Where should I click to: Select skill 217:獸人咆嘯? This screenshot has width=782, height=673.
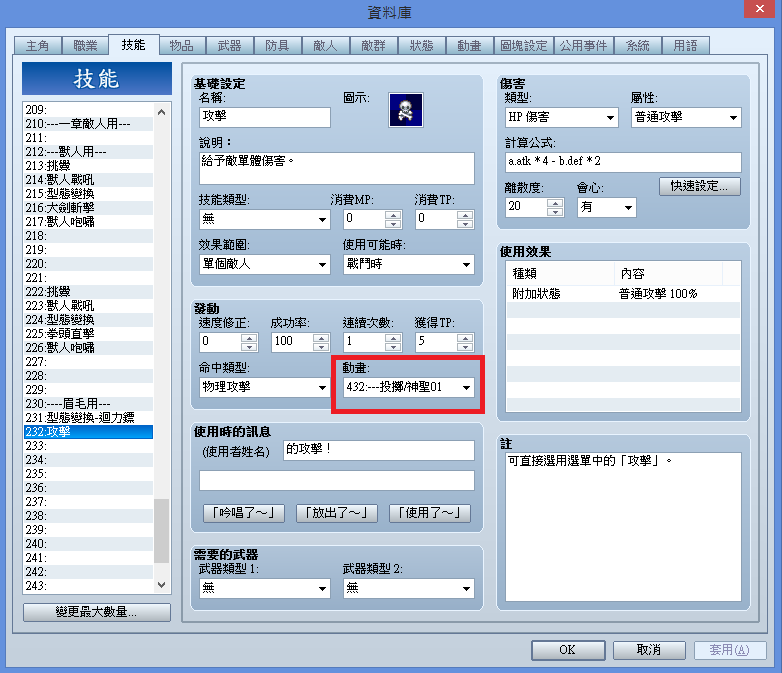89,222
